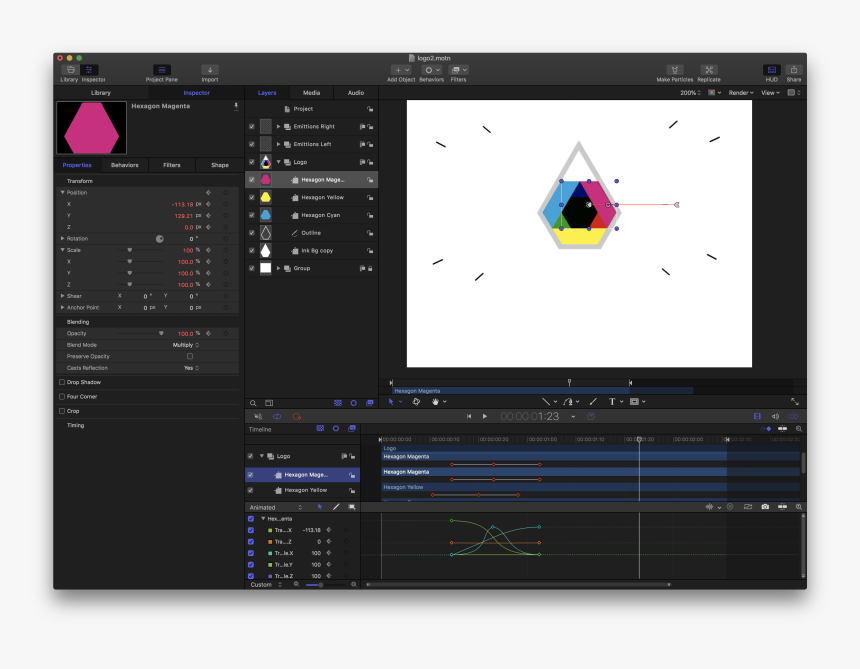This screenshot has height=669, width=860.
Task: Switch to the Media tab
Action: pos(311,92)
